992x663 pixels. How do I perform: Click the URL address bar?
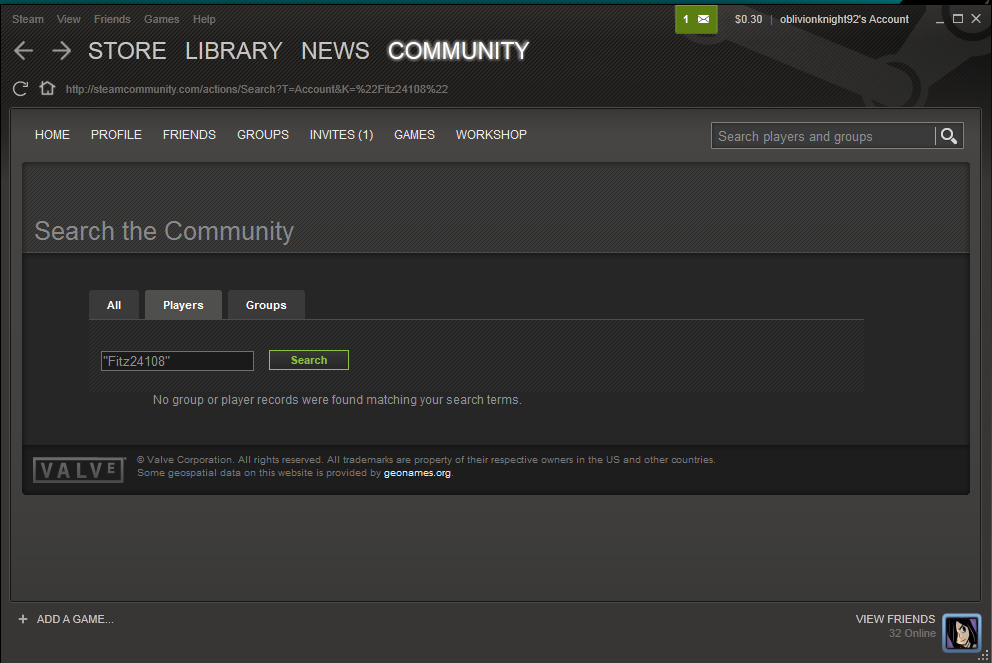[x=257, y=89]
